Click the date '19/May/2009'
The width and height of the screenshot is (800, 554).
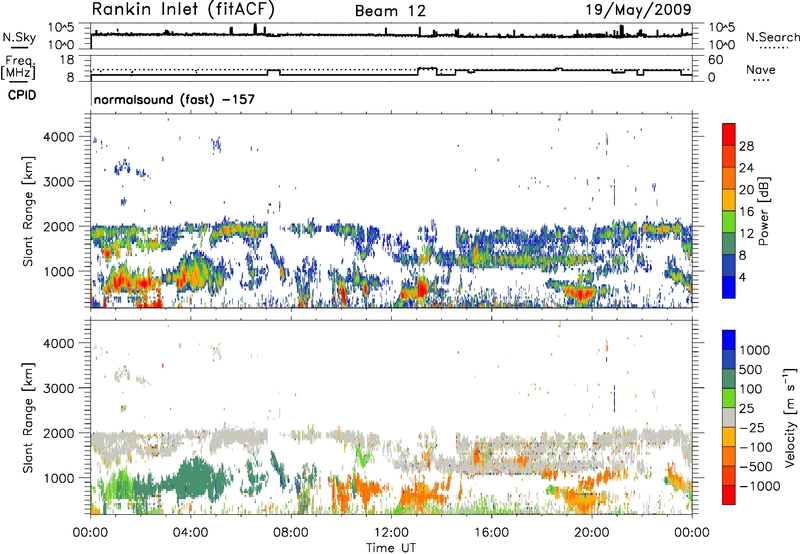coord(638,10)
